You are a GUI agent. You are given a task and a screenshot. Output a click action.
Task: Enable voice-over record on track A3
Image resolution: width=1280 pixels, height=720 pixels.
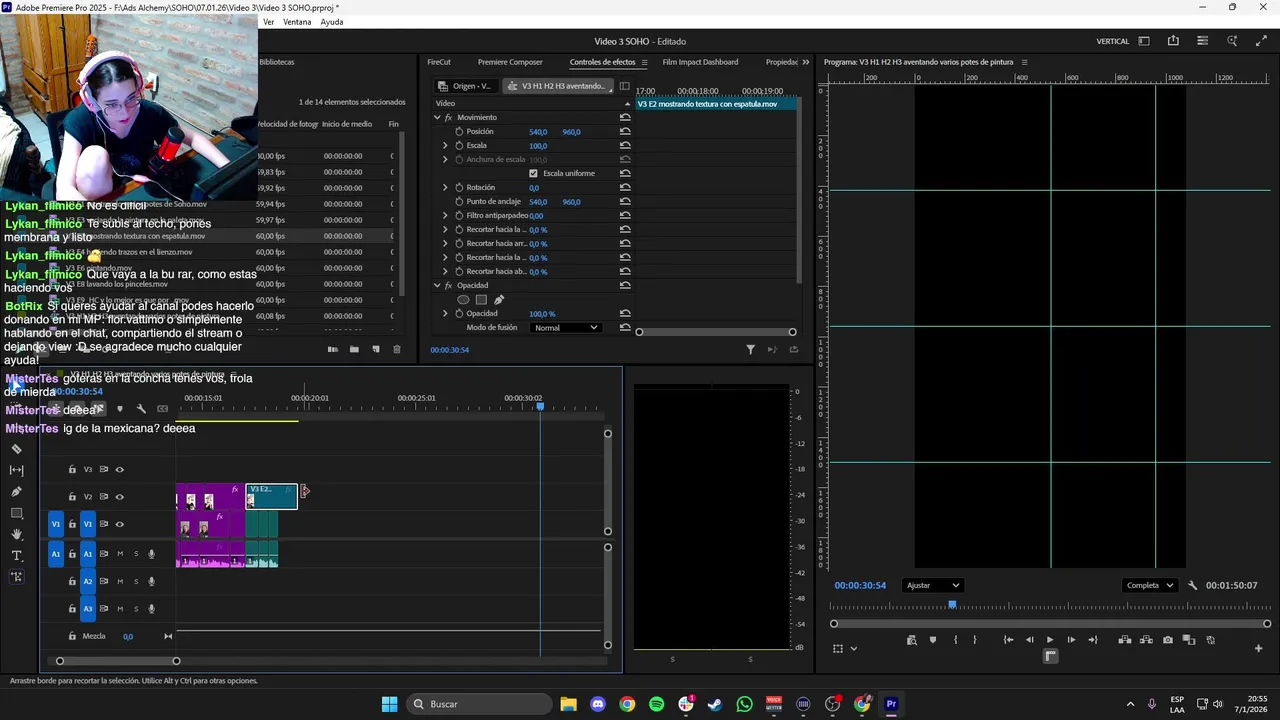click(x=152, y=608)
